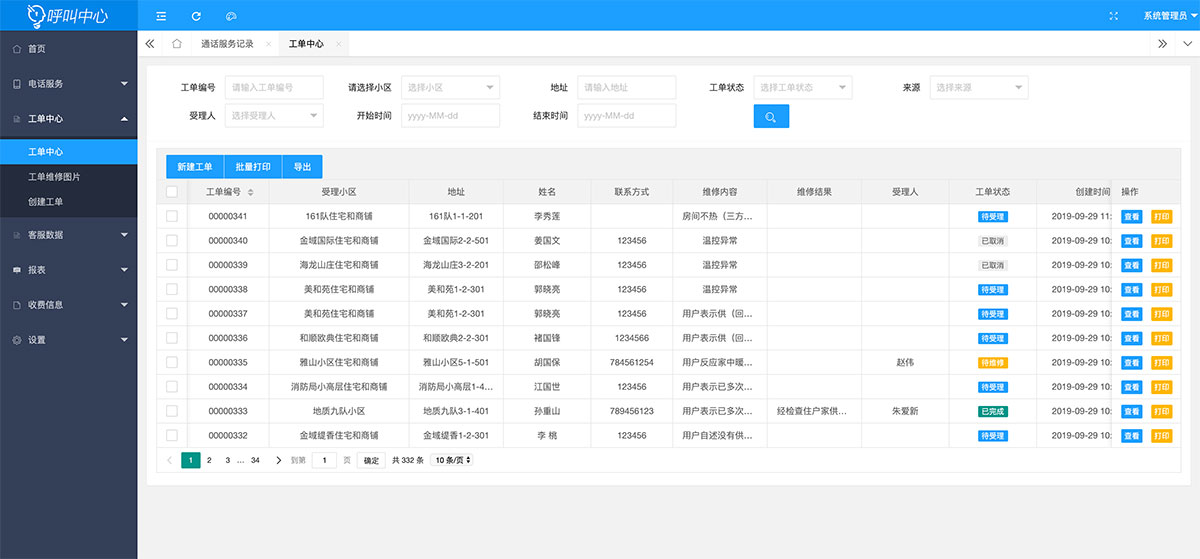The width and height of the screenshot is (1200, 559).
Task: Check the row for order 00000338
Action: pyautogui.click(x=172, y=289)
